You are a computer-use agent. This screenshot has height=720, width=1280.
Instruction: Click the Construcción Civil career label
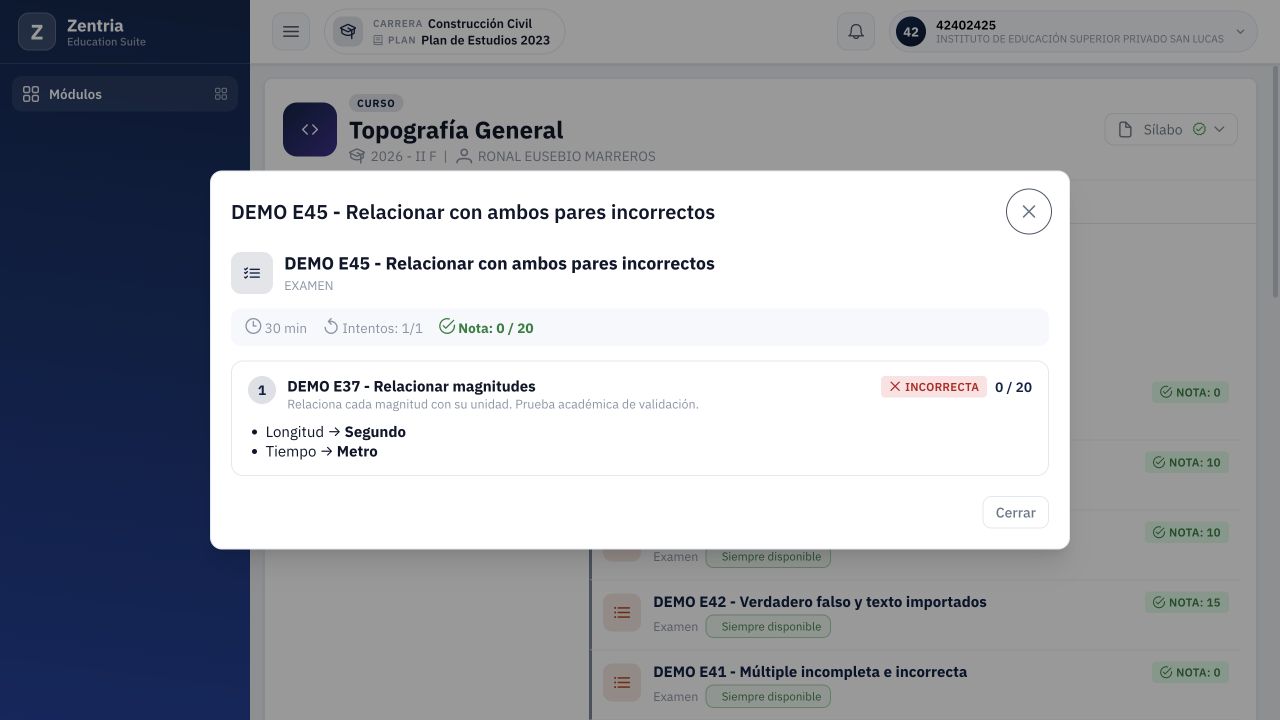[x=480, y=23]
